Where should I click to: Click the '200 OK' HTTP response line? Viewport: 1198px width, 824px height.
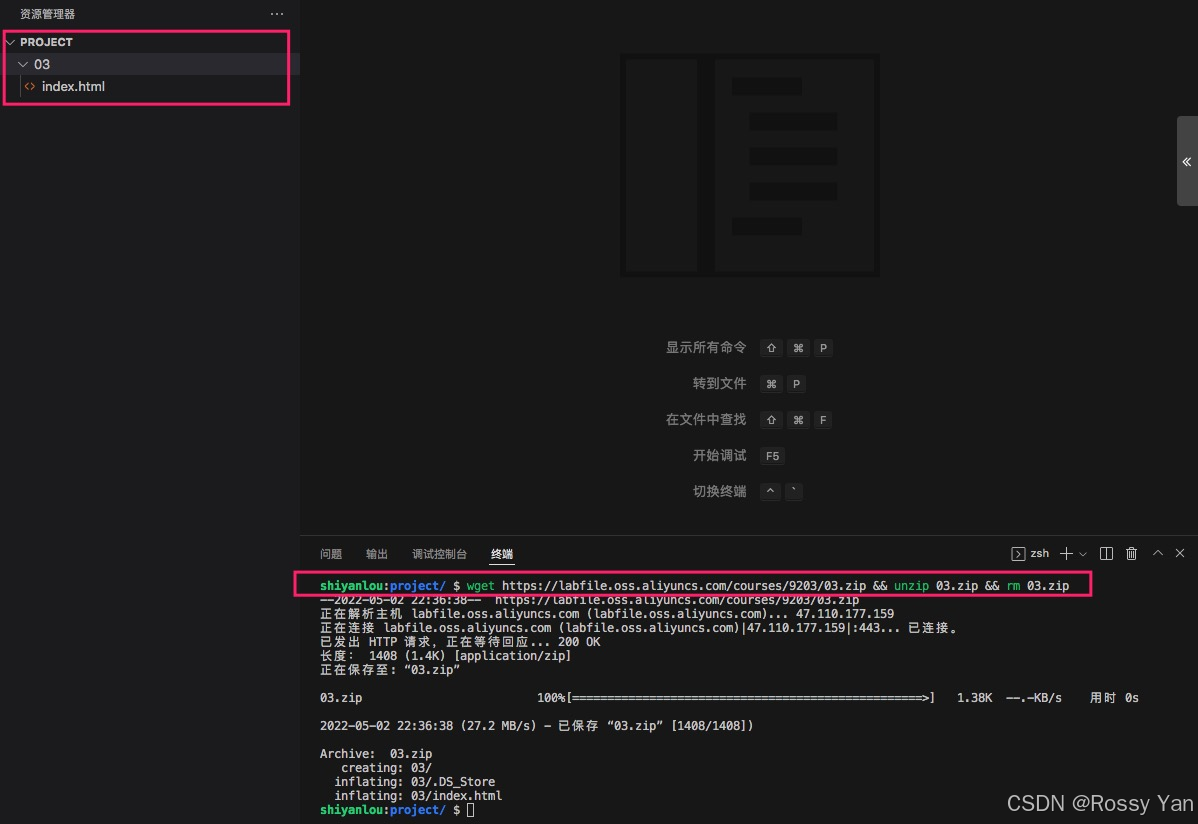point(460,642)
